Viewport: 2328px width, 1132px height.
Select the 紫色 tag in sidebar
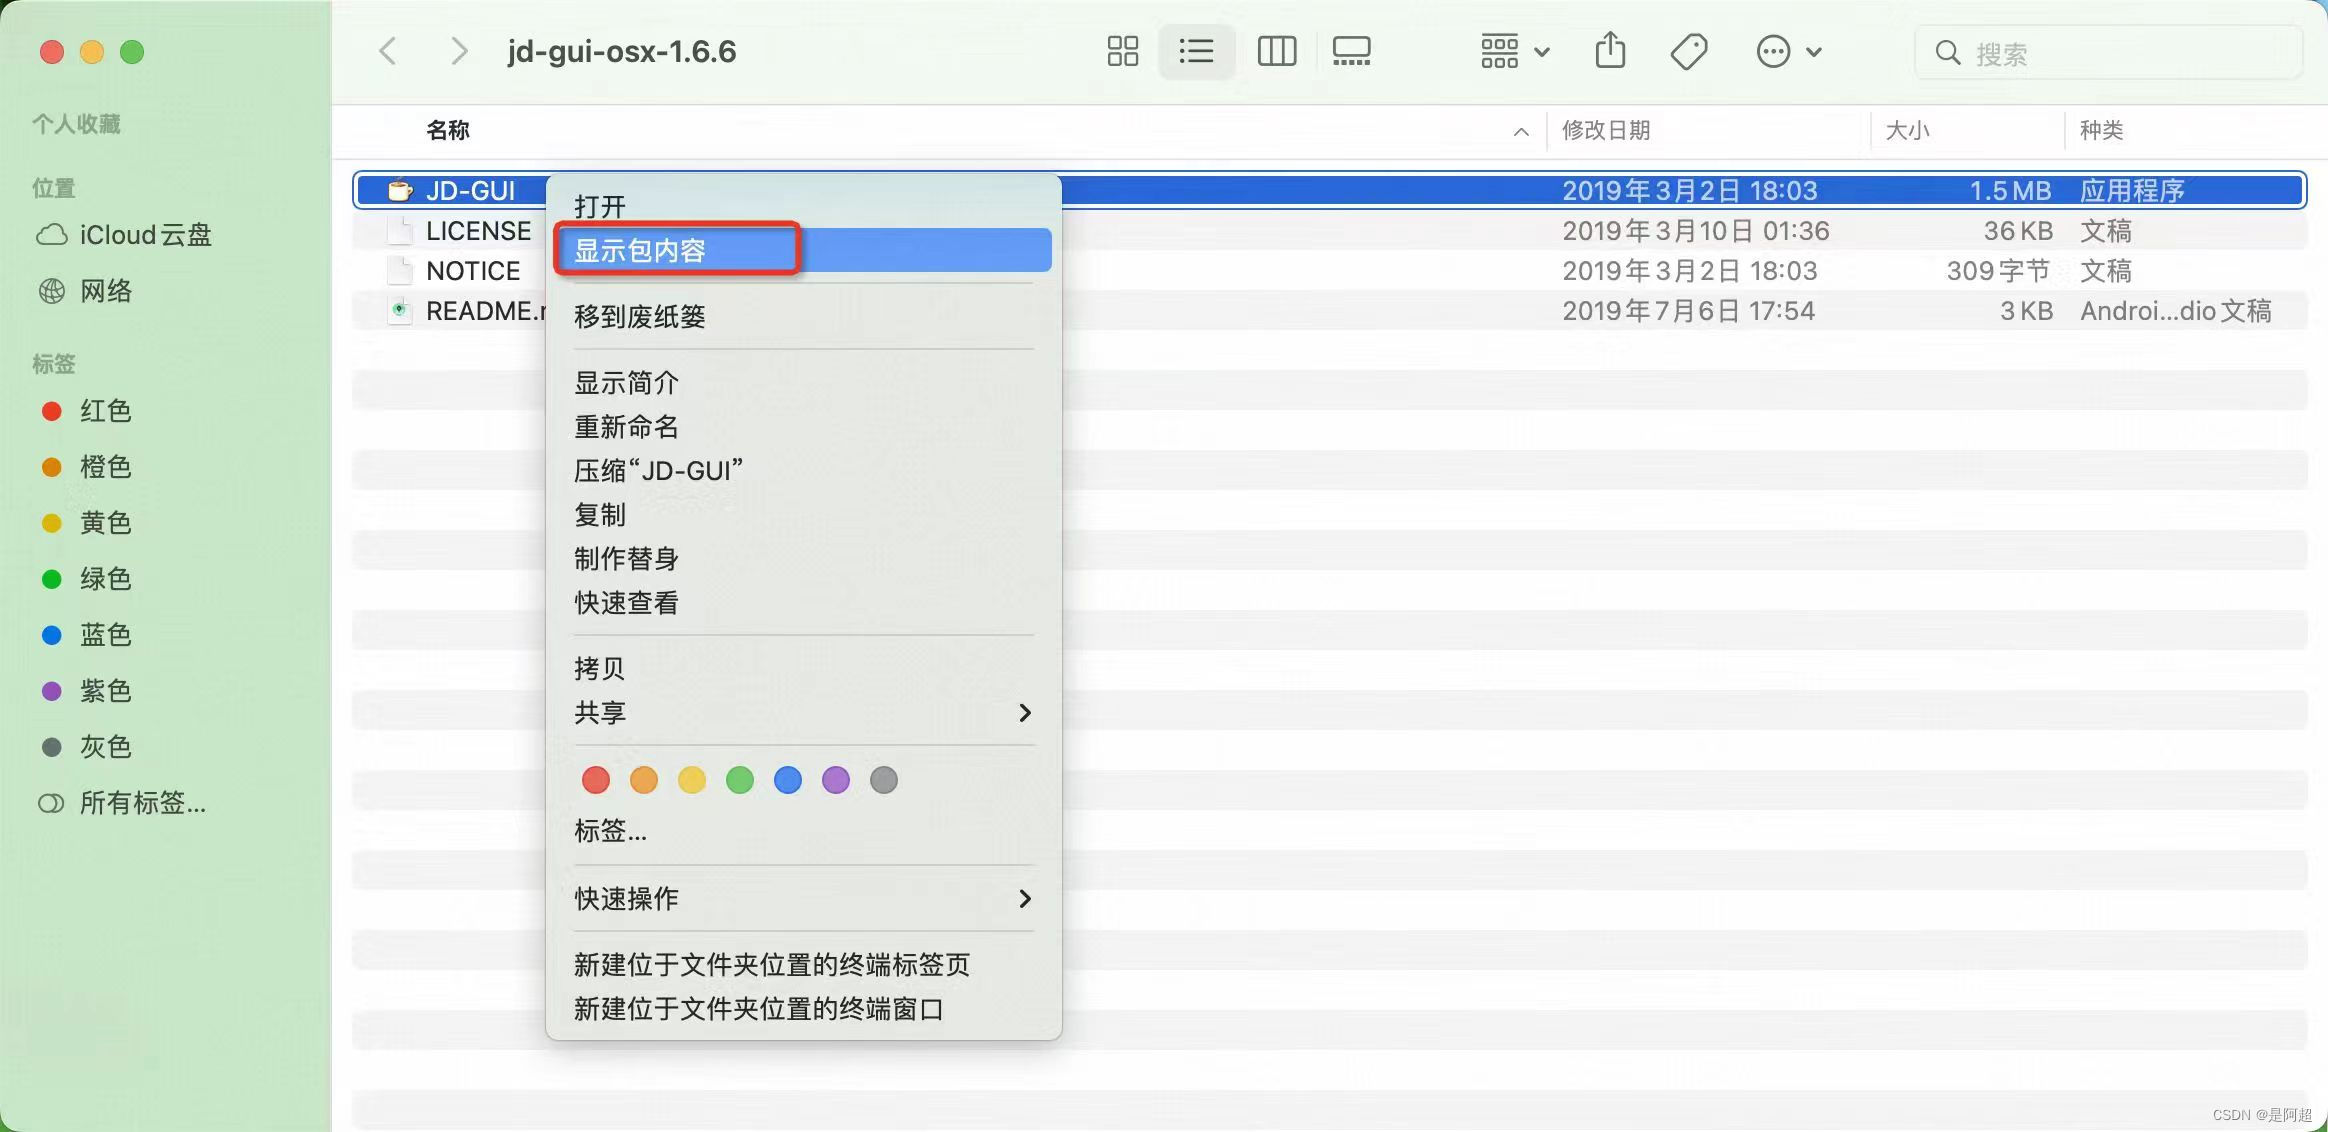86,691
